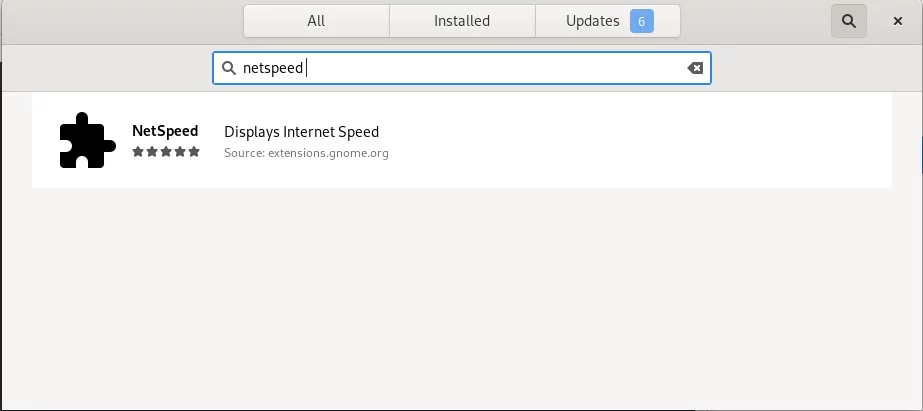The height and width of the screenshot is (411, 923).
Task: Click the Source extensions.gnome.org text
Action: click(306, 154)
